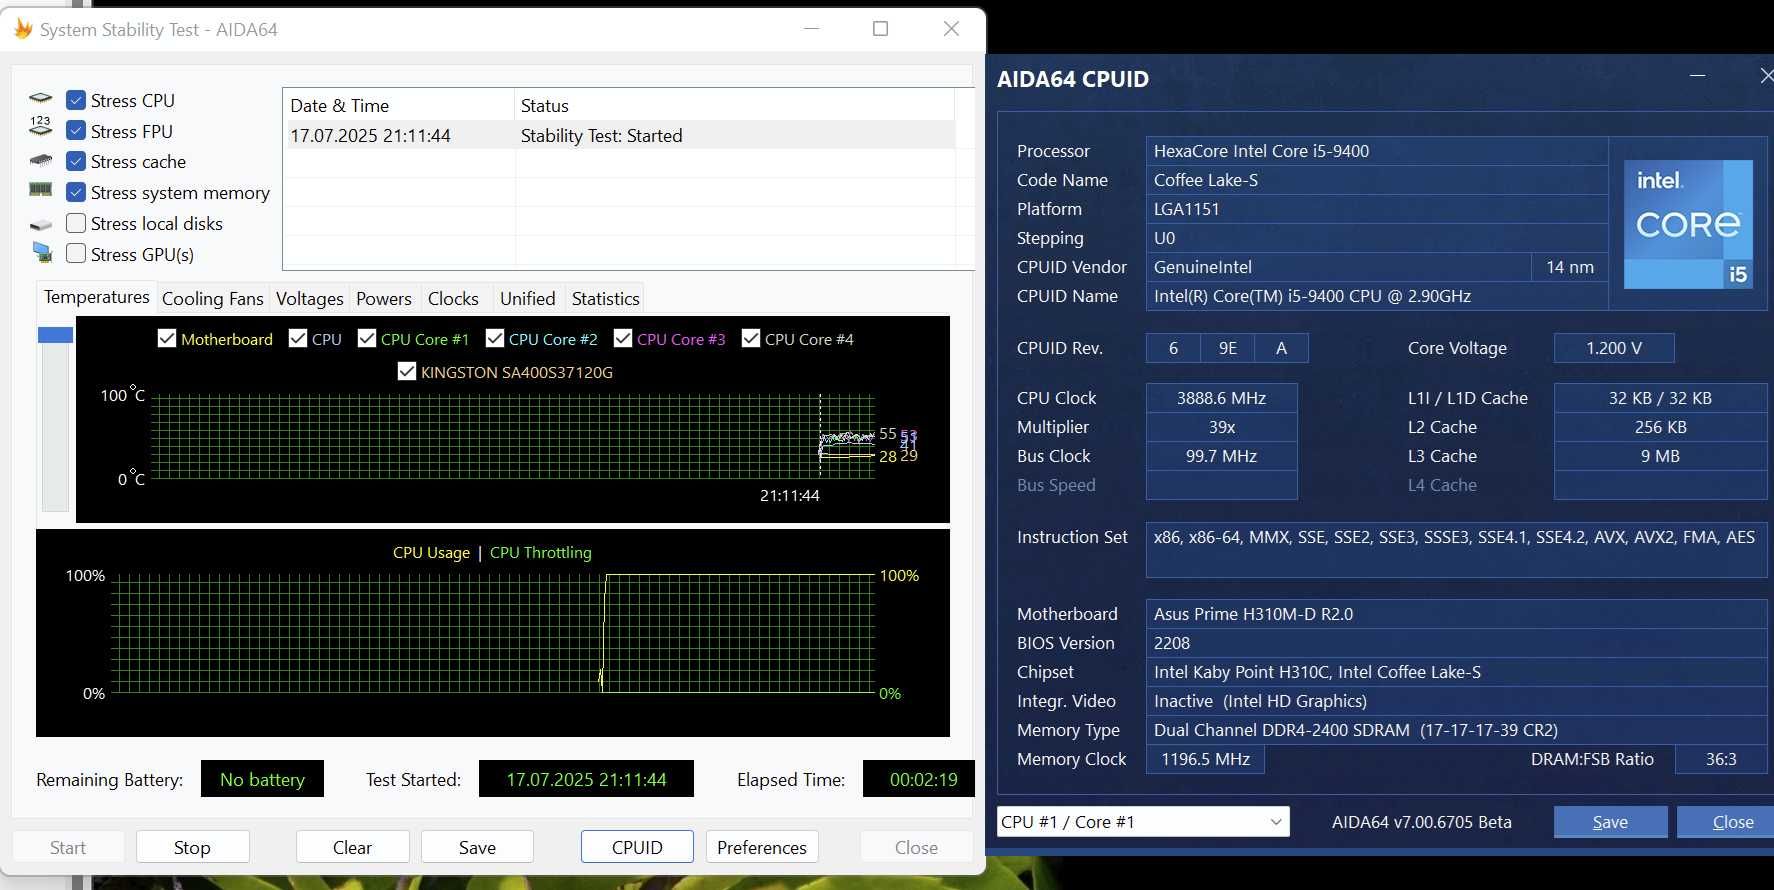The height and width of the screenshot is (890, 1774).
Task: Select the Stability Test: Started log row
Action: [620, 135]
